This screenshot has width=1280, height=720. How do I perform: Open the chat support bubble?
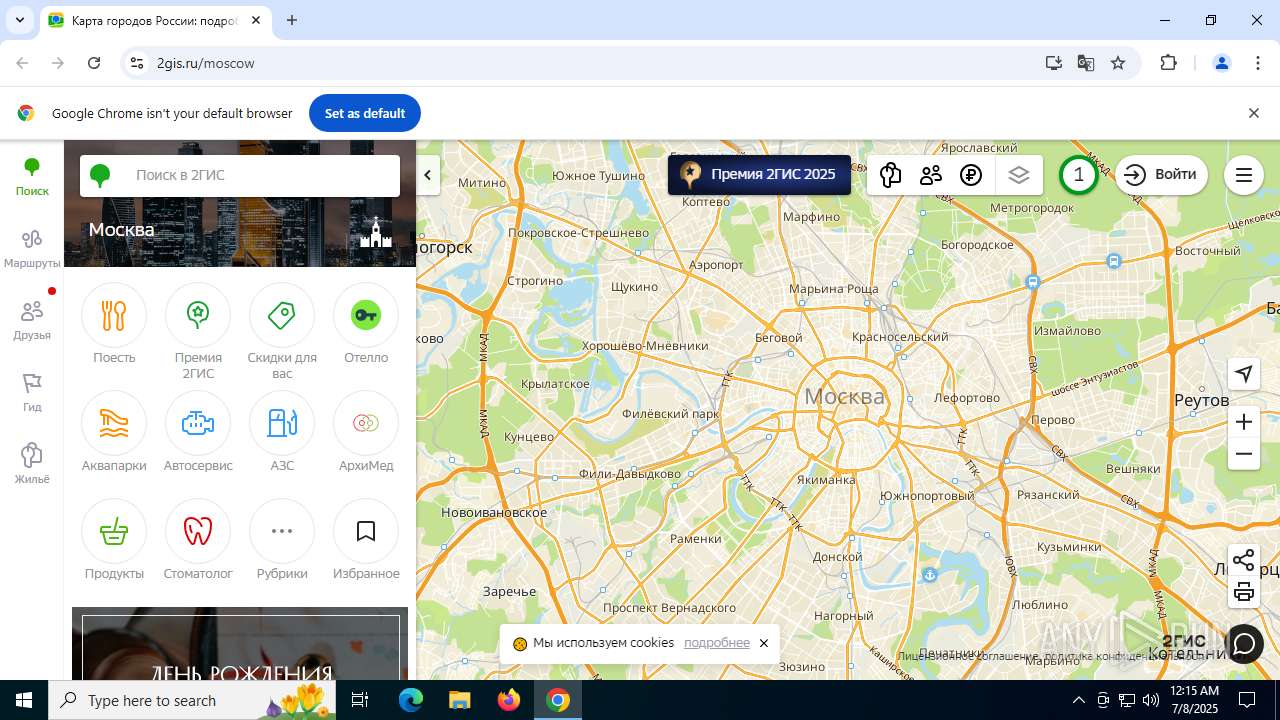tap(1244, 643)
